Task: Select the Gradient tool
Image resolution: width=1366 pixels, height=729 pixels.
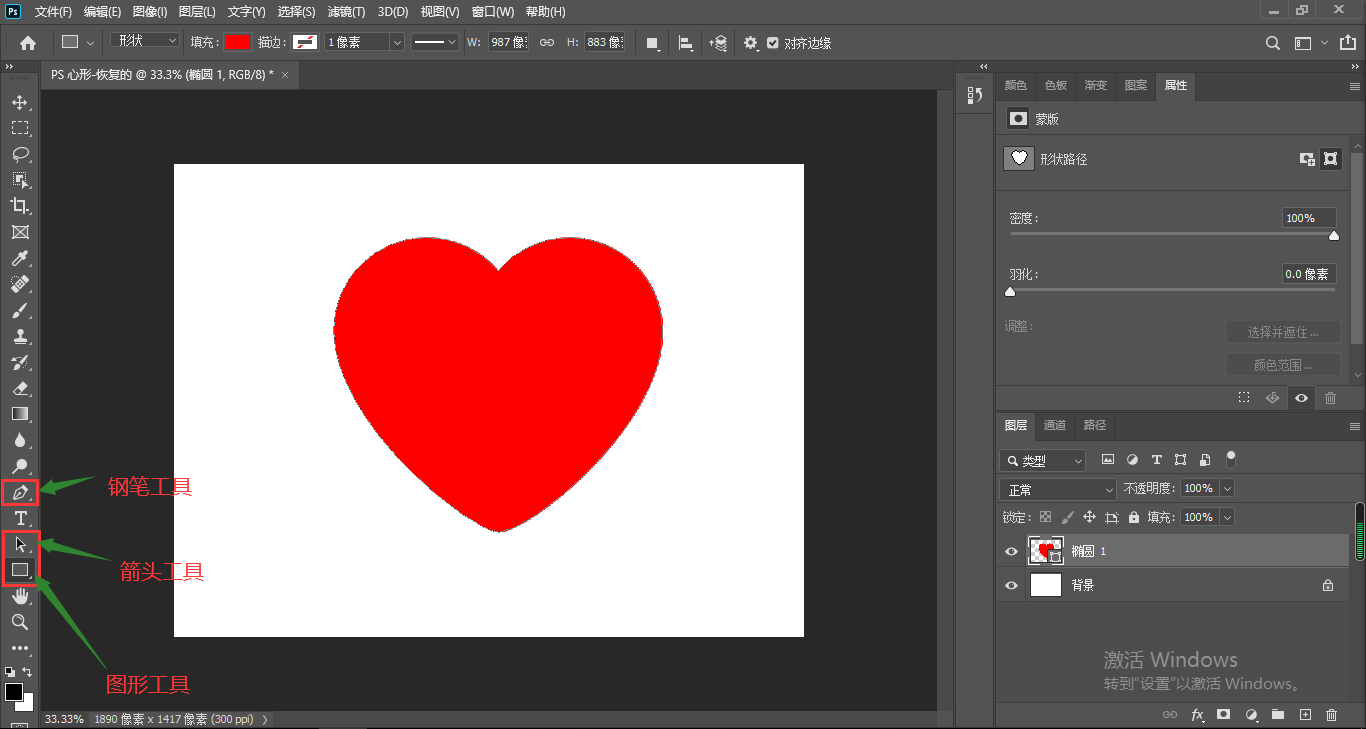Action: [19, 414]
